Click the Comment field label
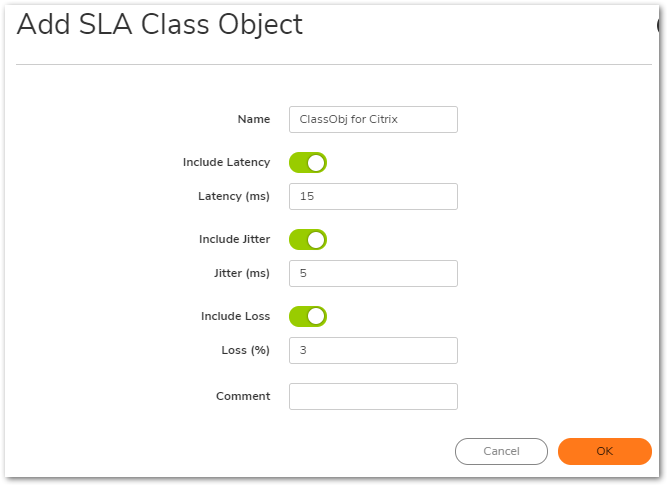668x486 pixels. [243, 397]
